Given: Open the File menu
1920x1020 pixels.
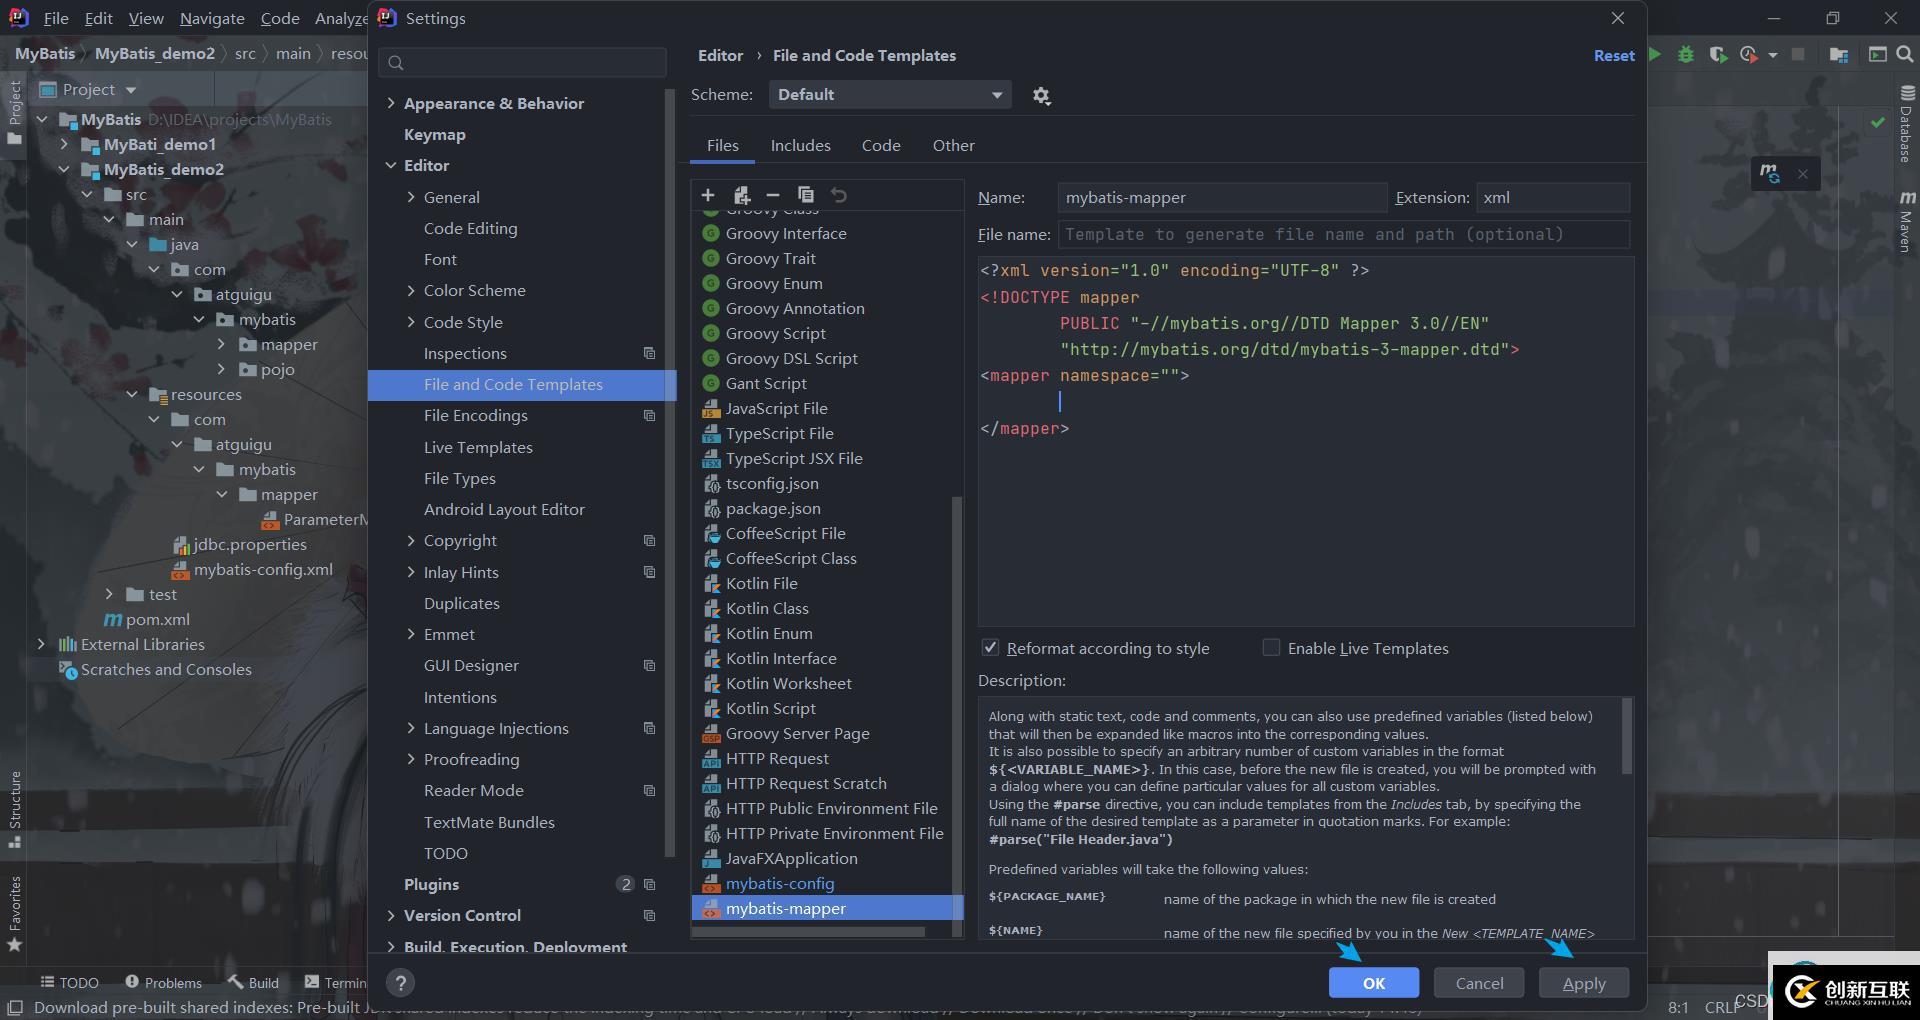Looking at the screenshot, I should [x=56, y=18].
